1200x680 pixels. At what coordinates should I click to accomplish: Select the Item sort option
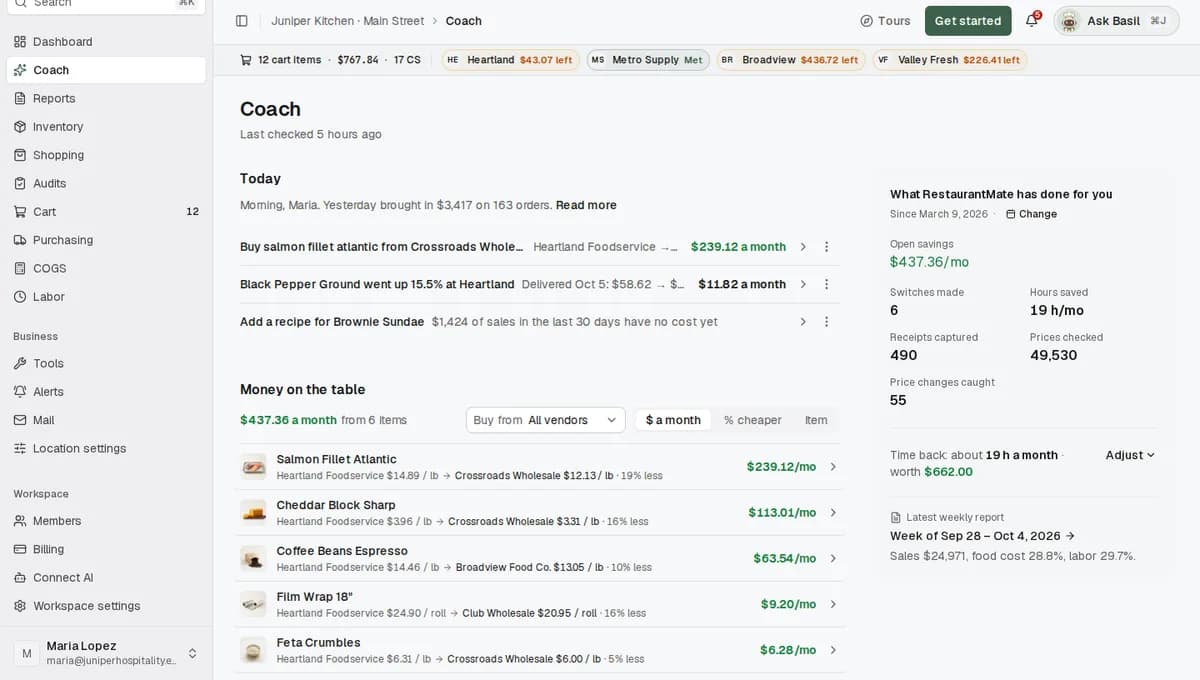coord(816,420)
